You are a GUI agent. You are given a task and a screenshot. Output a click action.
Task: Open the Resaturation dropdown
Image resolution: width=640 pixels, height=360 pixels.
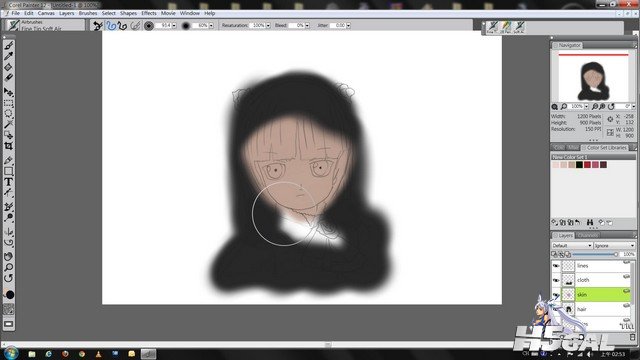(268, 26)
